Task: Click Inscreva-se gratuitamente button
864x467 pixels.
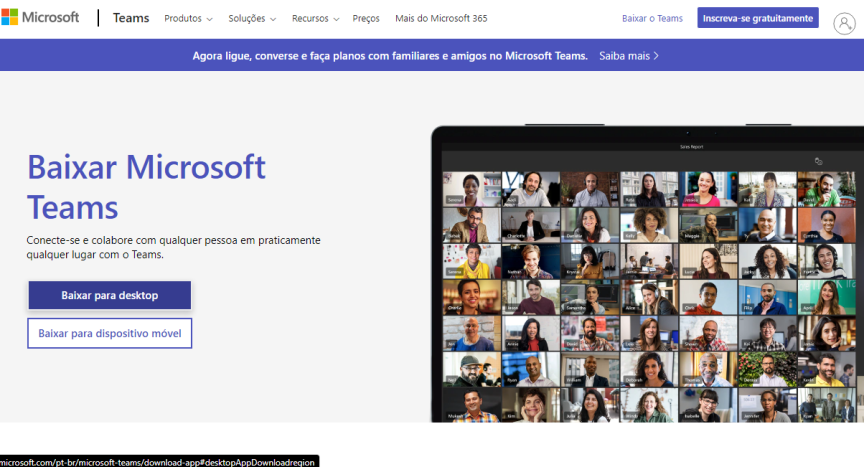Action: pyautogui.click(x=758, y=18)
